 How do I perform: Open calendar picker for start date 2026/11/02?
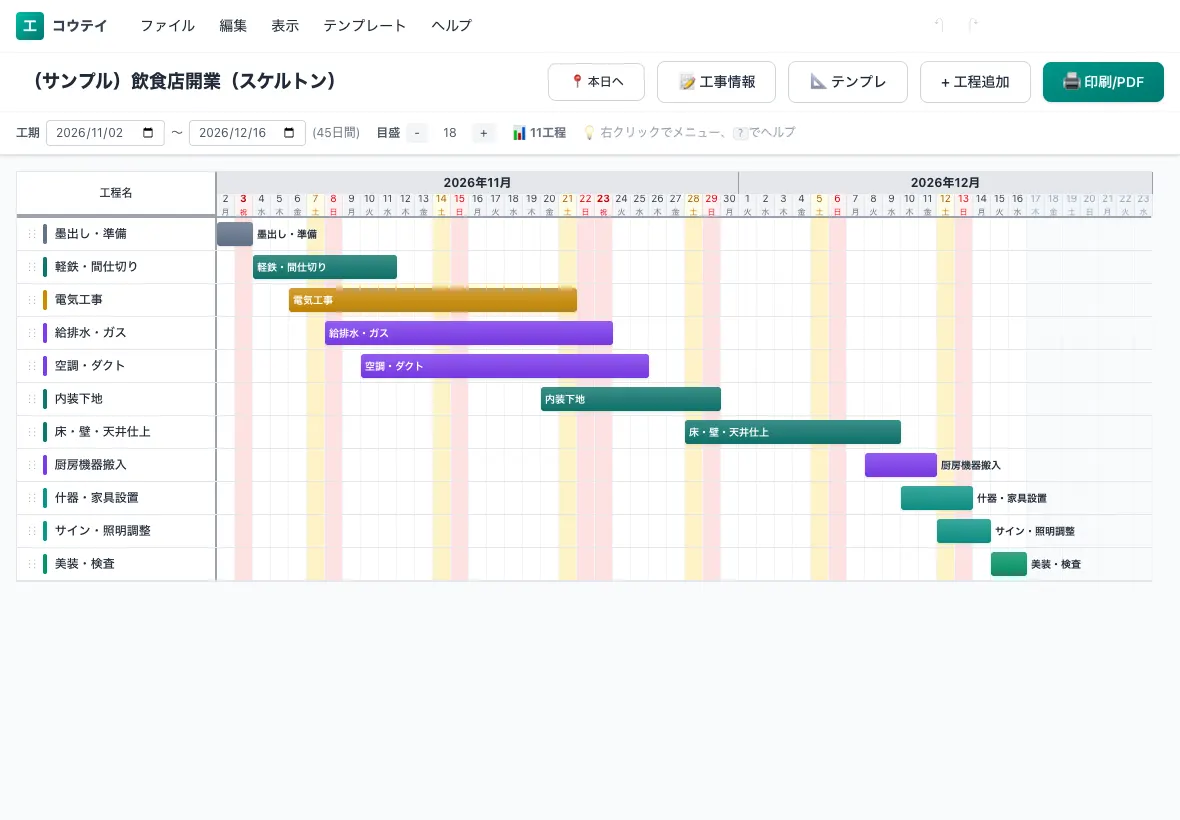pyautogui.click(x=148, y=132)
